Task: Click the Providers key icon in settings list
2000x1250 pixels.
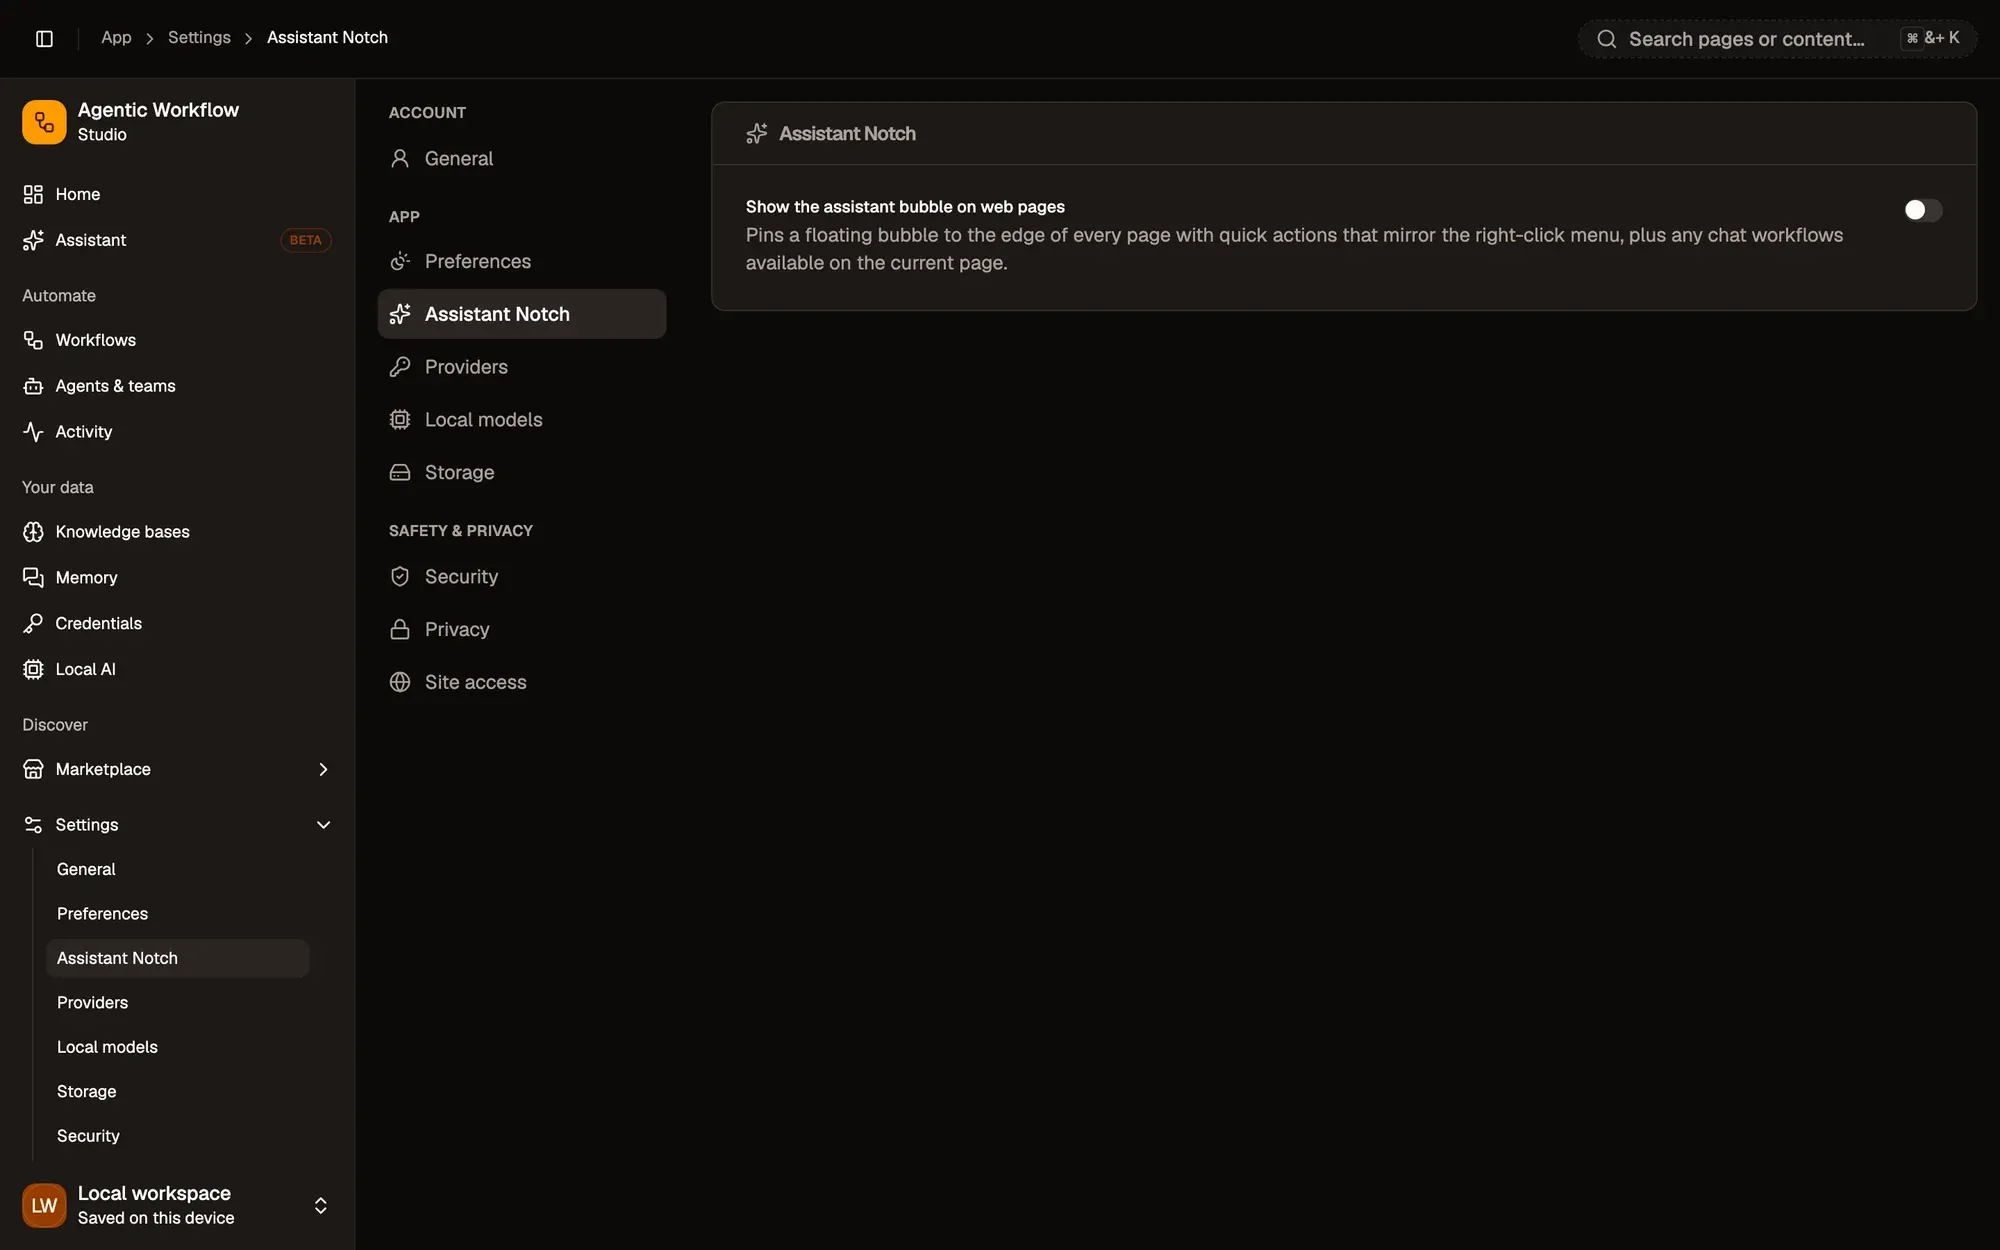Action: (x=400, y=367)
